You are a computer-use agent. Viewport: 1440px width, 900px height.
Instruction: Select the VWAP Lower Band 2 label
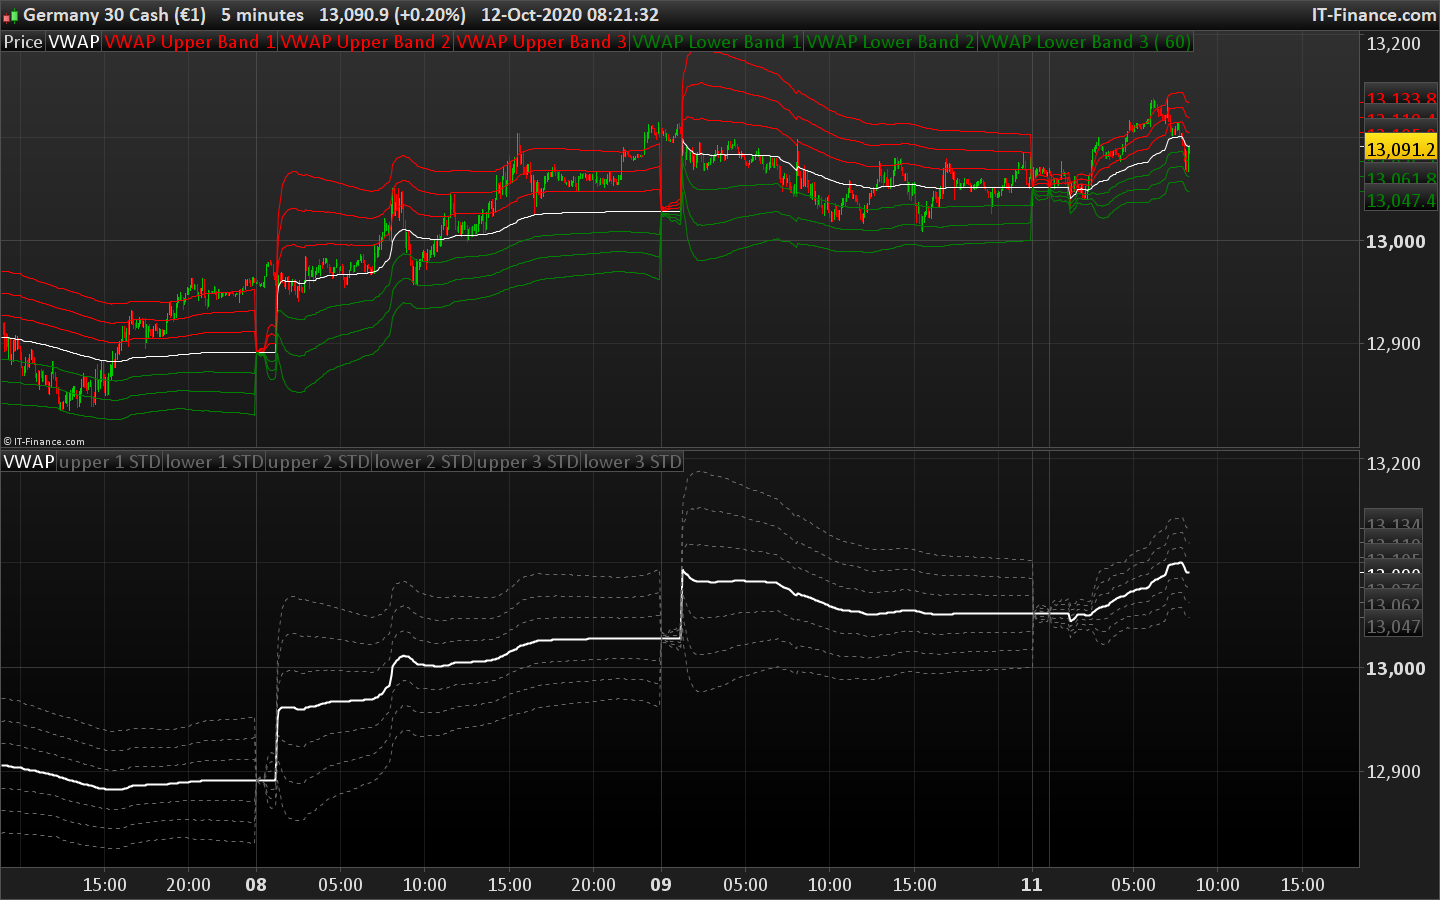pyautogui.click(x=890, y=42)
